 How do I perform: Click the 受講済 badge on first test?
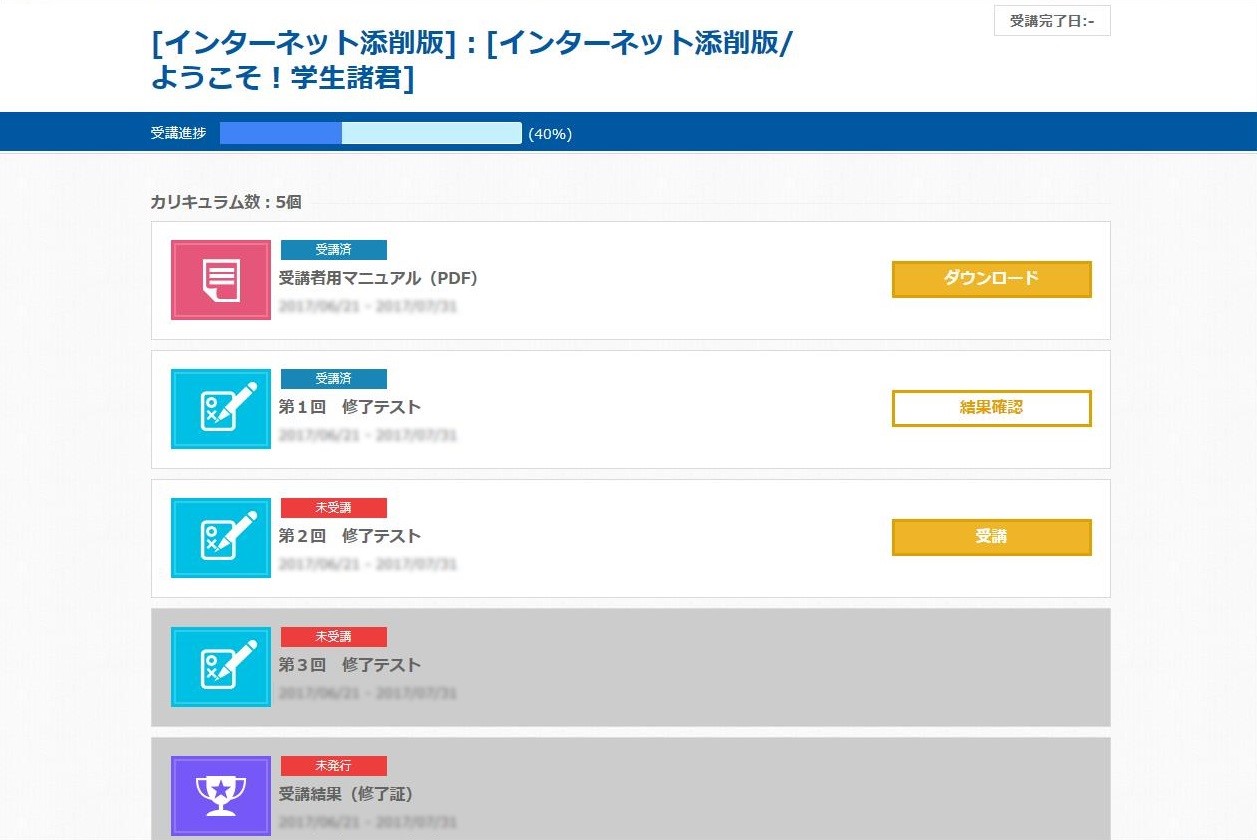coord(334,379)
